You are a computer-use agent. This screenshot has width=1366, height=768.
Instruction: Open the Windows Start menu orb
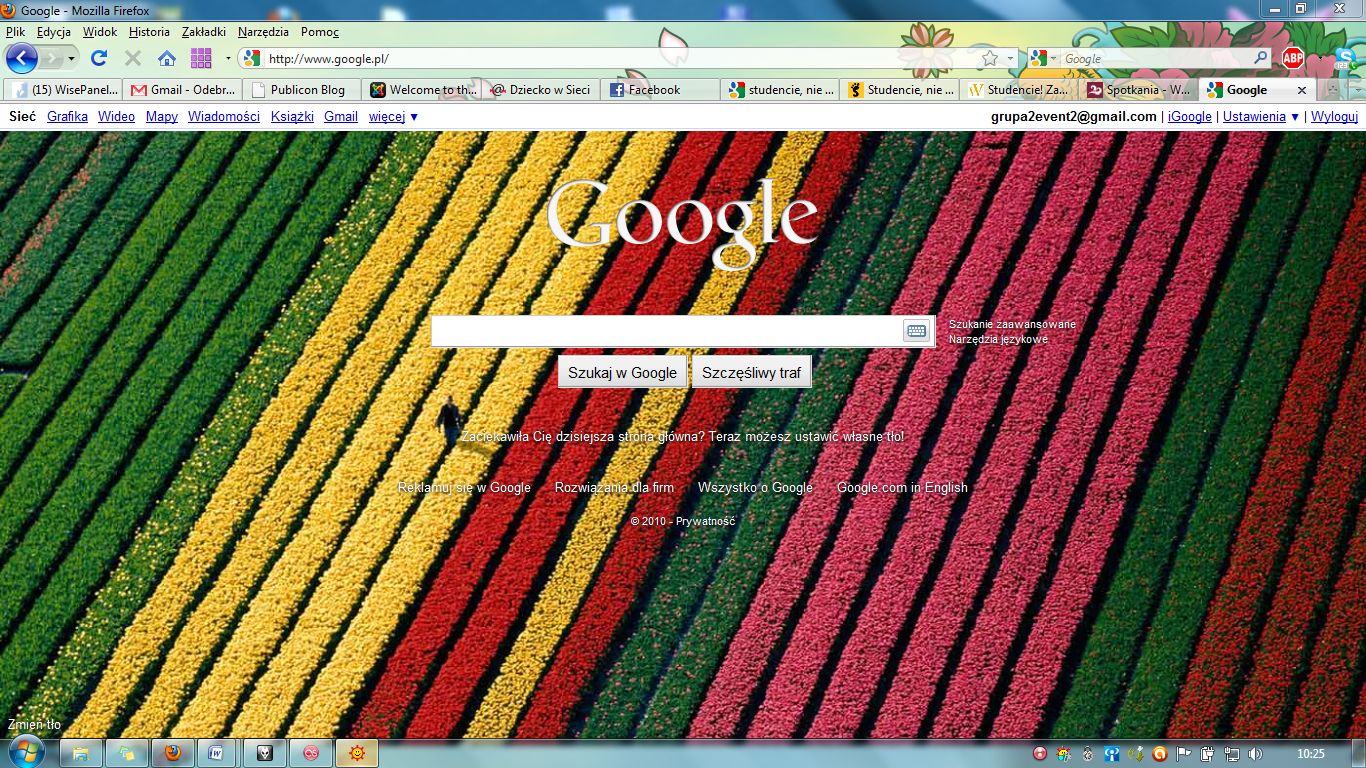coord(25,752)
